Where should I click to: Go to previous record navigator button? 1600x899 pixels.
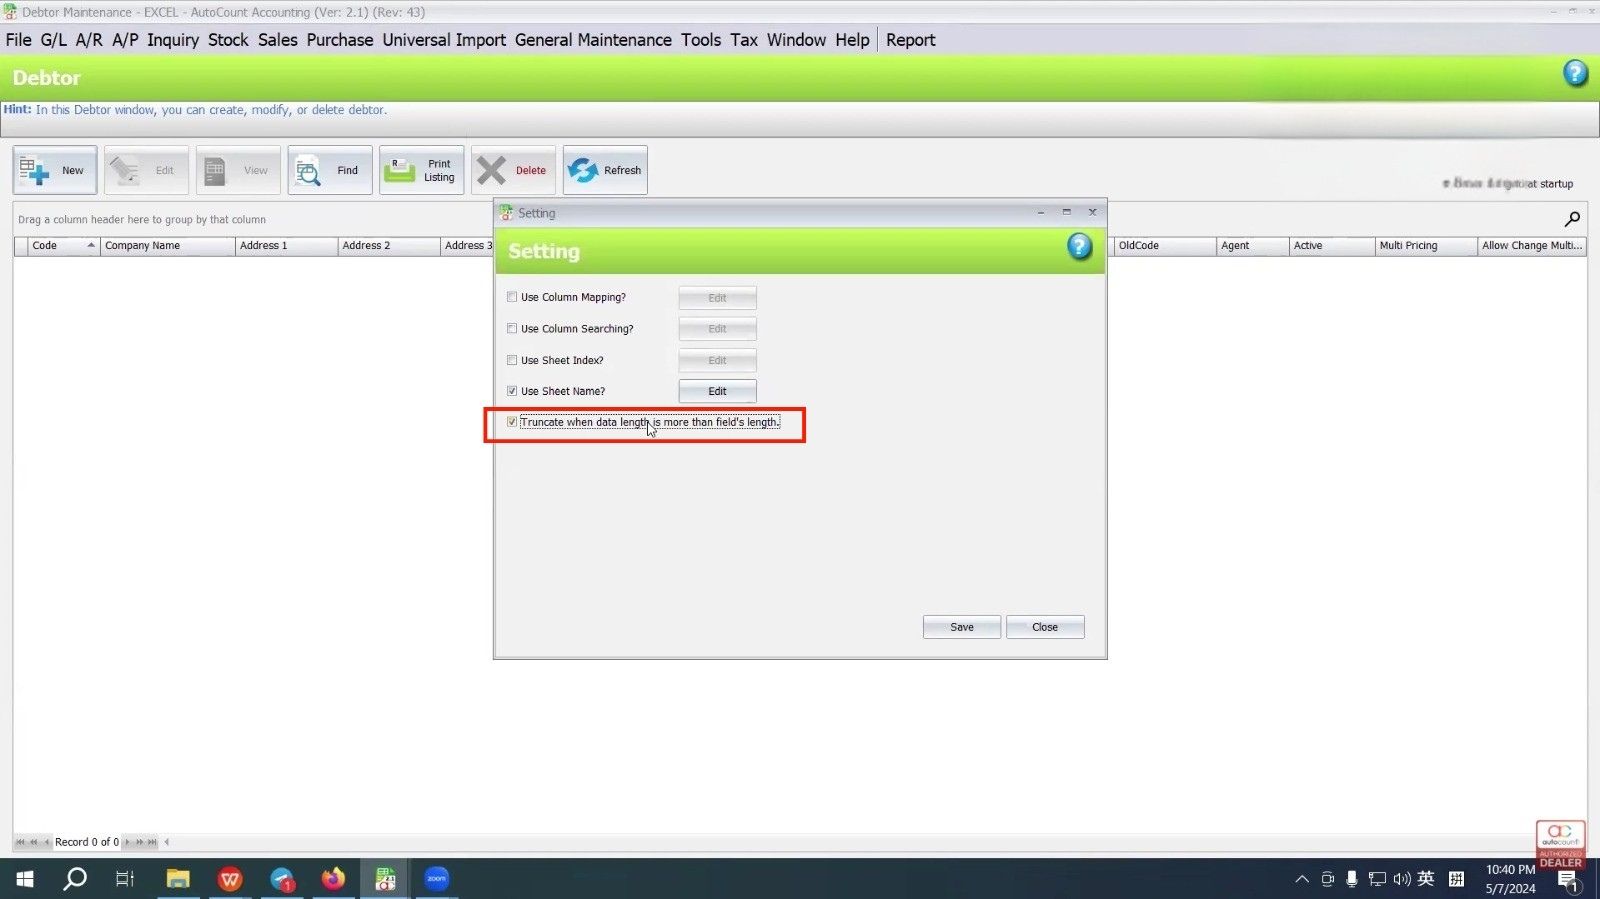(46, 842)
